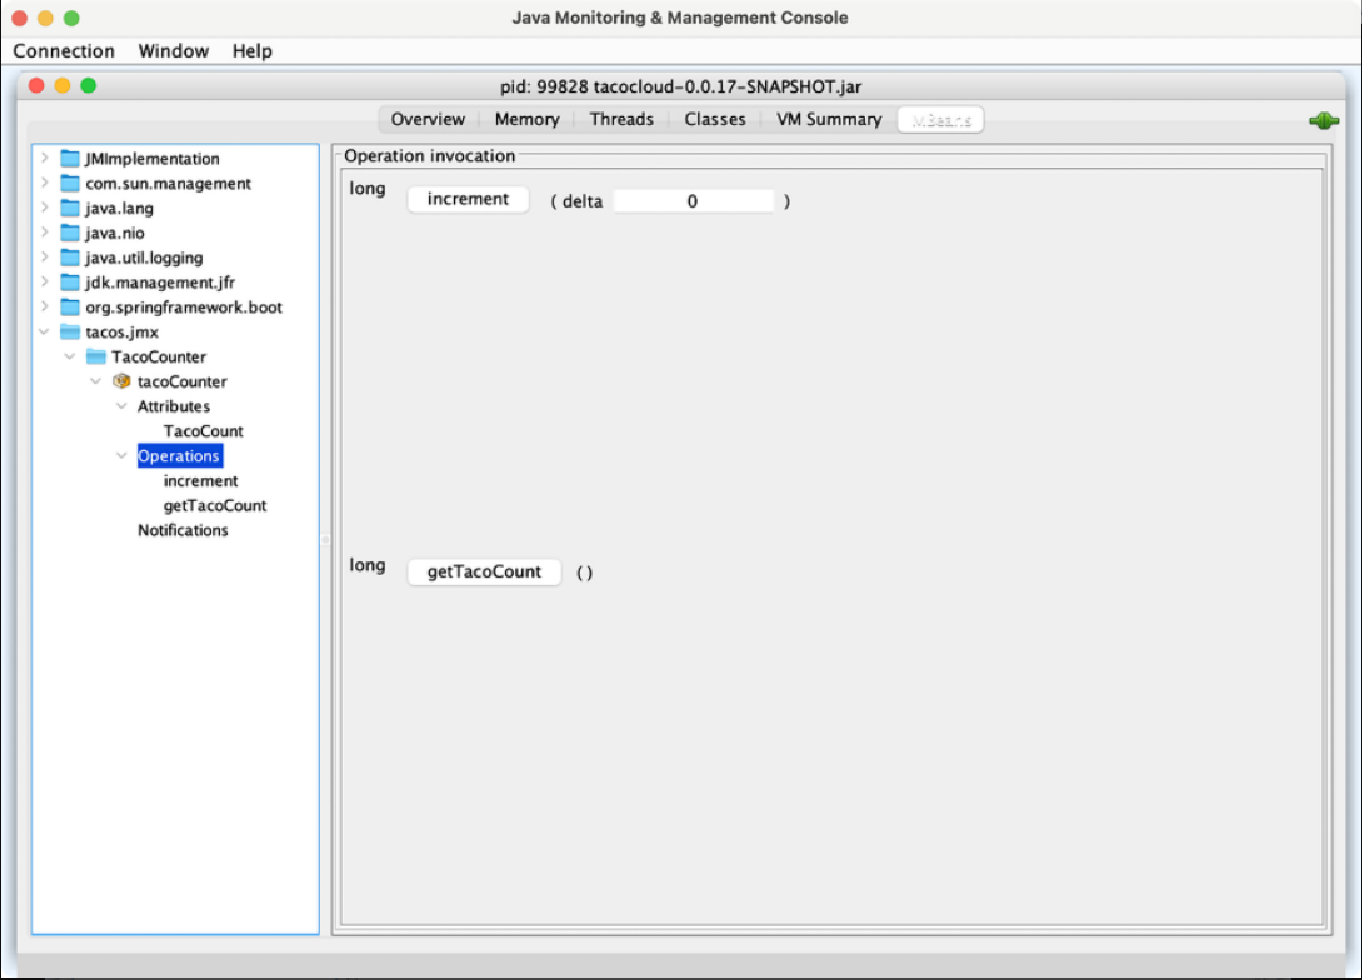The height and width of the screenshot is (980, 1362).
Task: Expand the com.sun.management node
Action: coord(45,183)
